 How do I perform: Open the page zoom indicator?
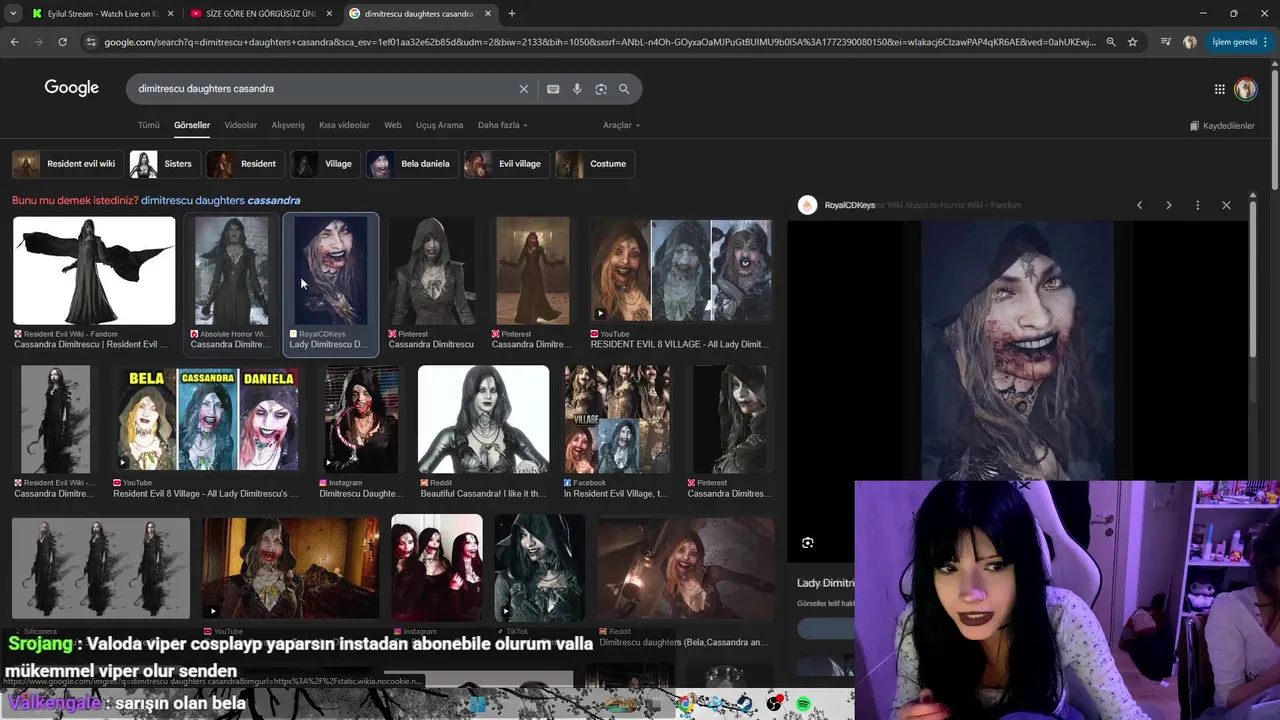(x=1110, y=42)
